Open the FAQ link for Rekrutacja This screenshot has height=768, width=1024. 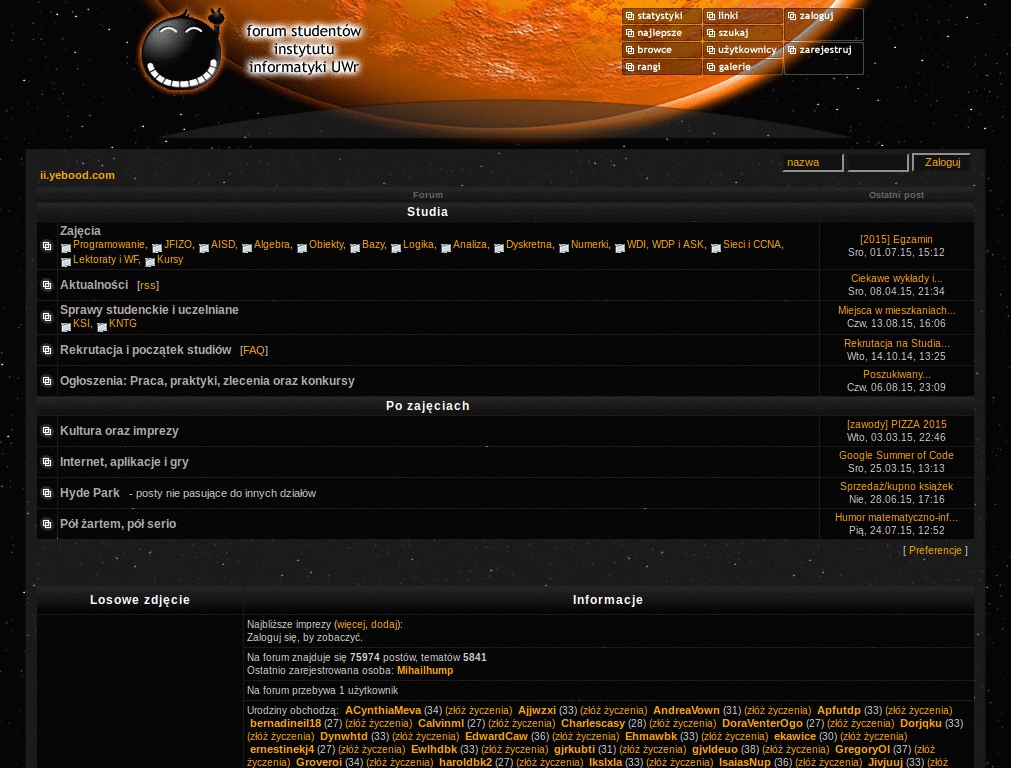click(253, 351)
